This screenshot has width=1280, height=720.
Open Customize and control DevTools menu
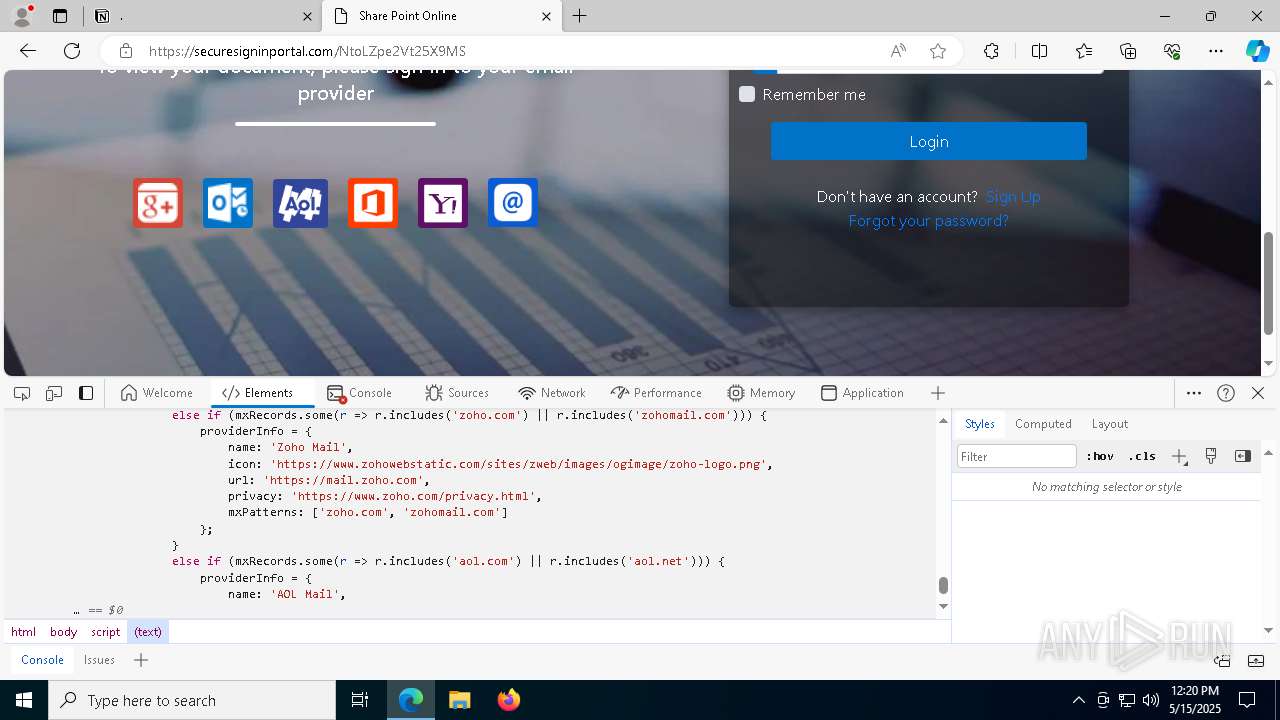(1194, 393)
